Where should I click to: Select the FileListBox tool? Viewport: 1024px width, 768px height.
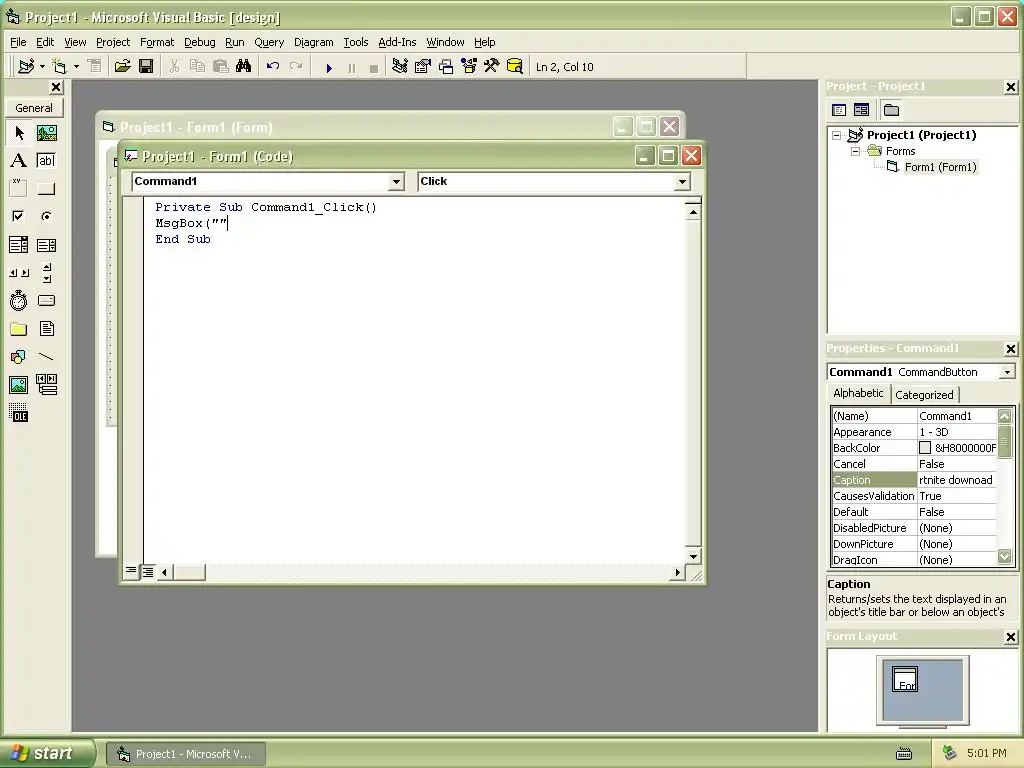coord(46,328)
